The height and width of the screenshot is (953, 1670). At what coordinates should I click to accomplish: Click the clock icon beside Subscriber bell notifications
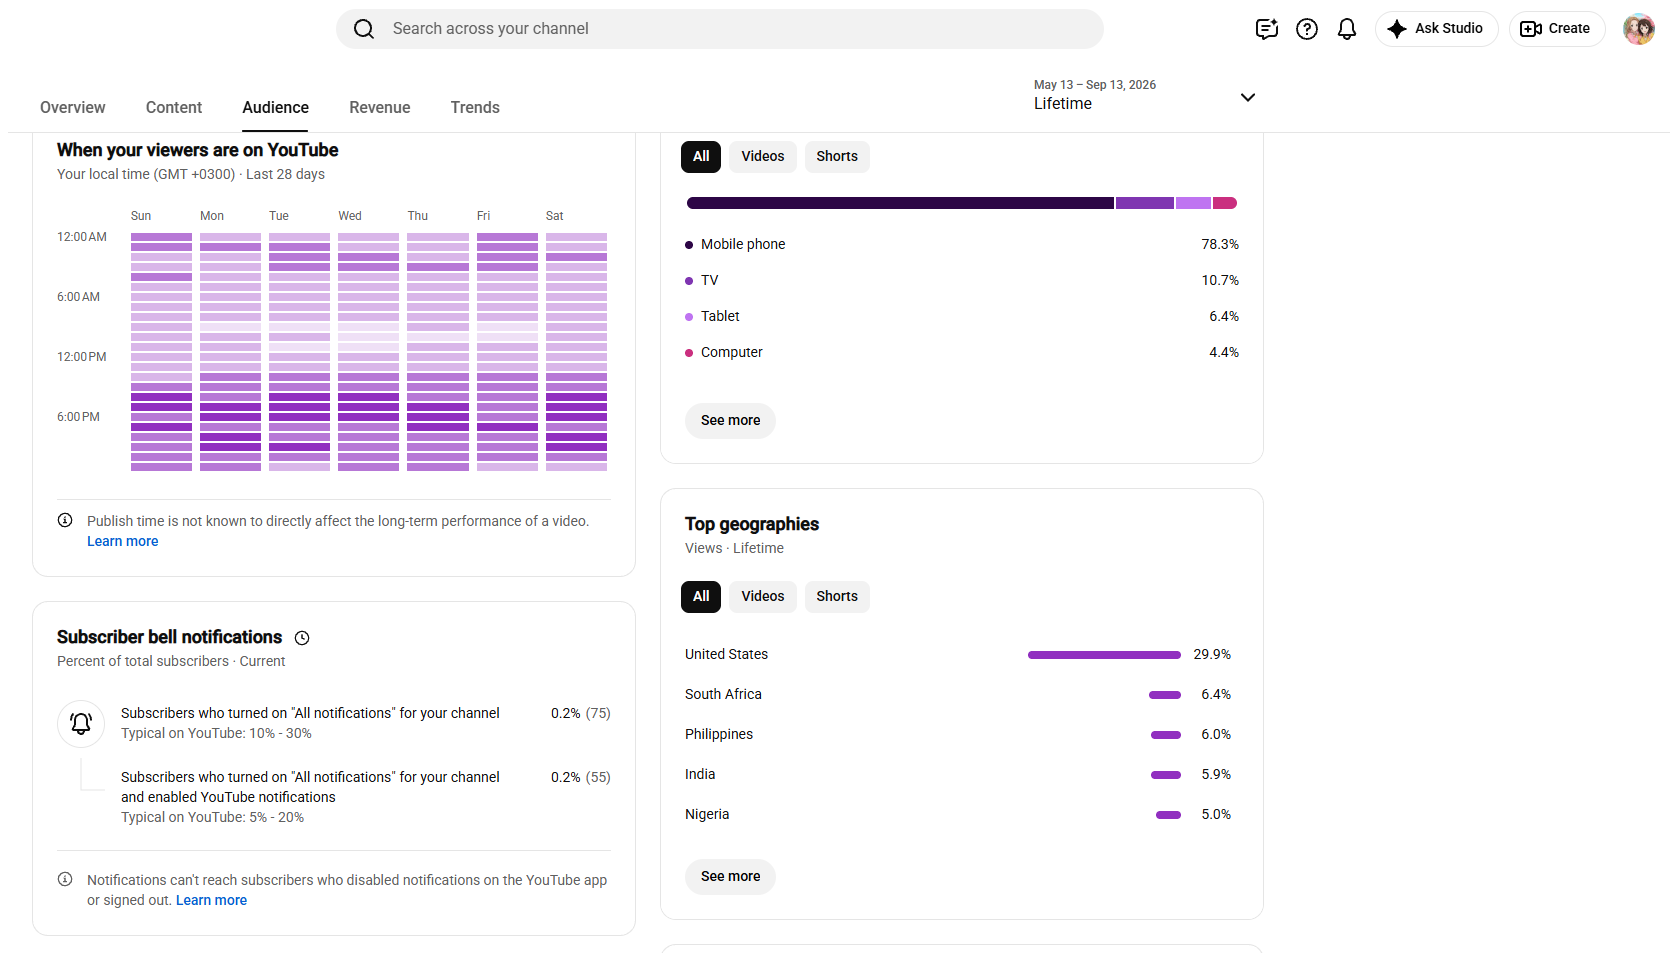tap(302, 638)
